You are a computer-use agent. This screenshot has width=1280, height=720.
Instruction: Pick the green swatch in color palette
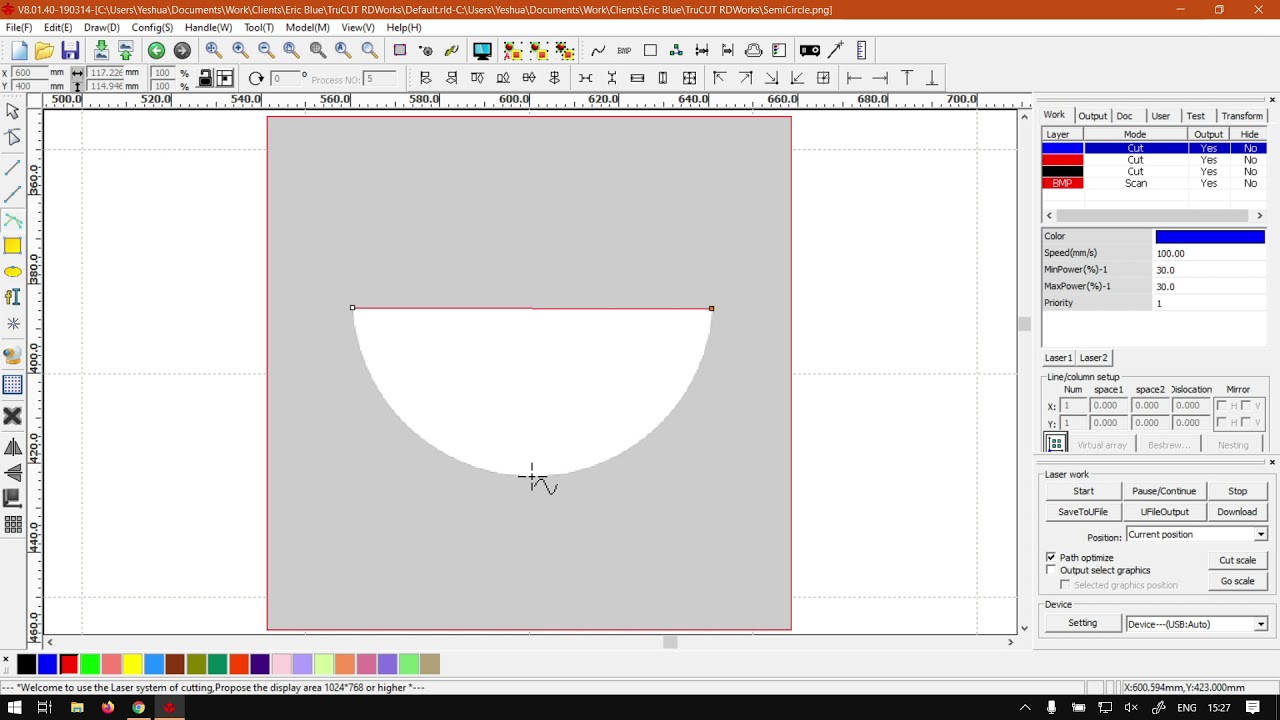point(90,664)
